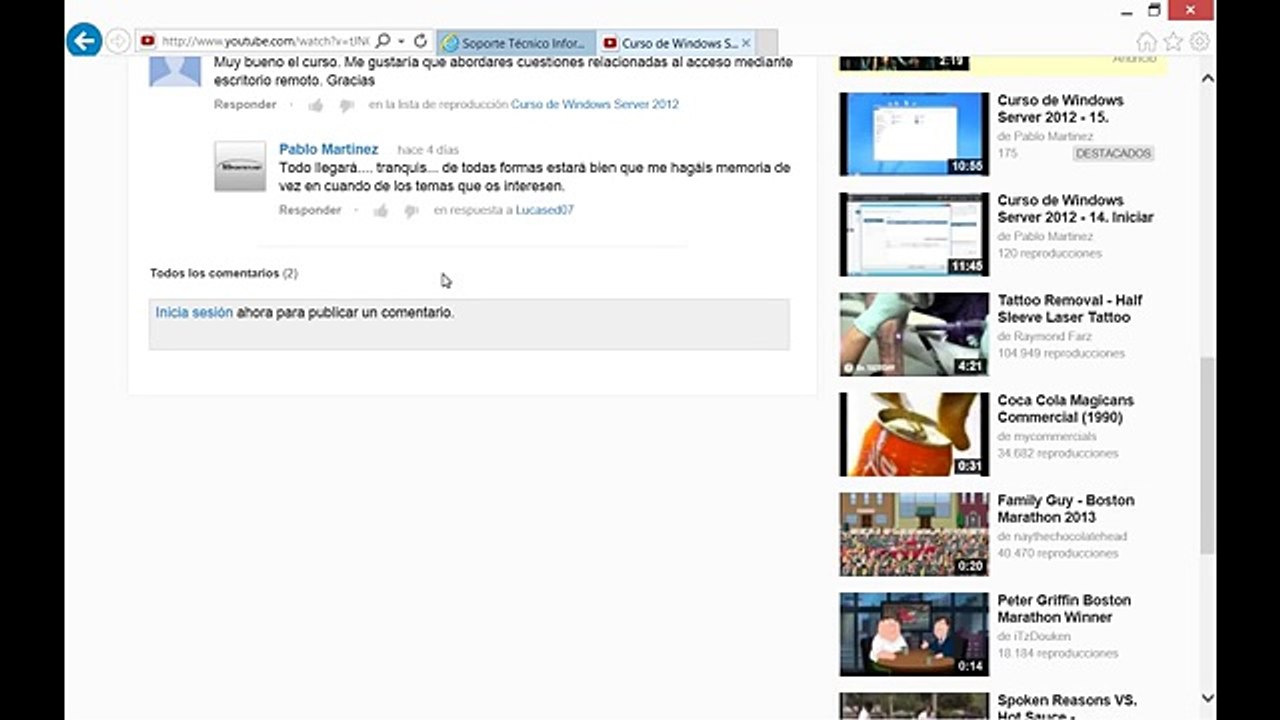Refresh the page with the reload icon
The height and width of the screenshot is (720, 1280).
click(420, 41)
